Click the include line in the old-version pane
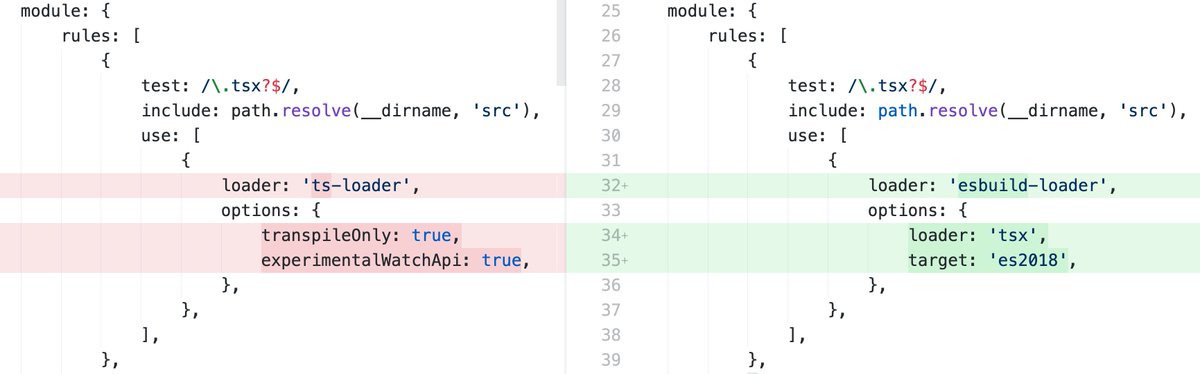Image resolution: width=1200 pixels, height=374 pixels. [x=340, y=111]
